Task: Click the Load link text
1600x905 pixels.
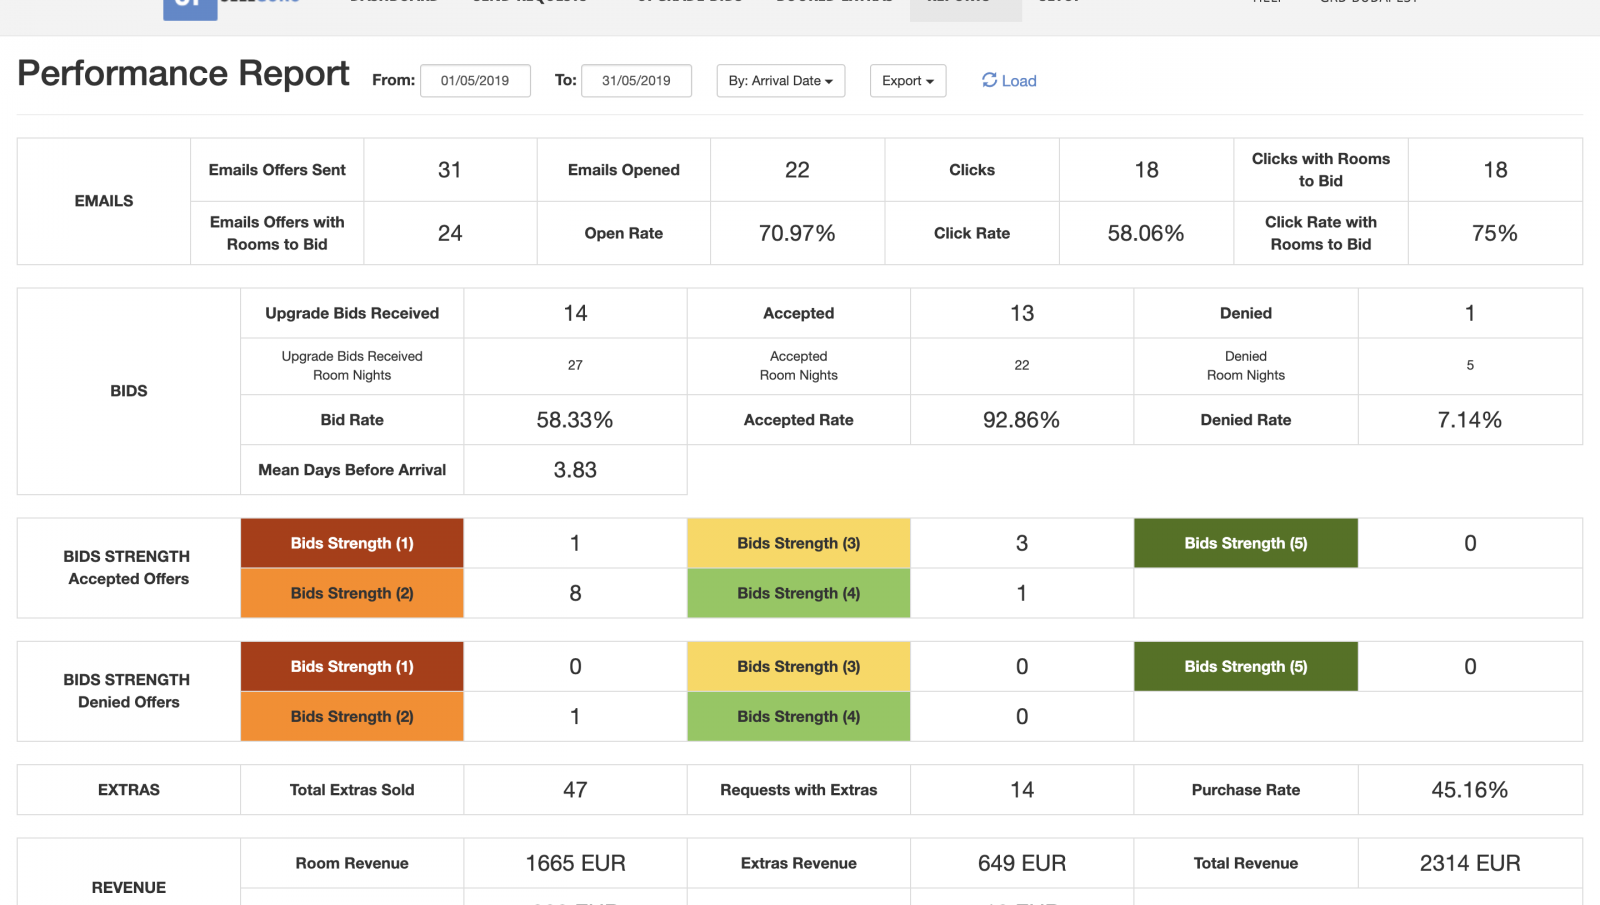Action: click(x=1019, y=81)
